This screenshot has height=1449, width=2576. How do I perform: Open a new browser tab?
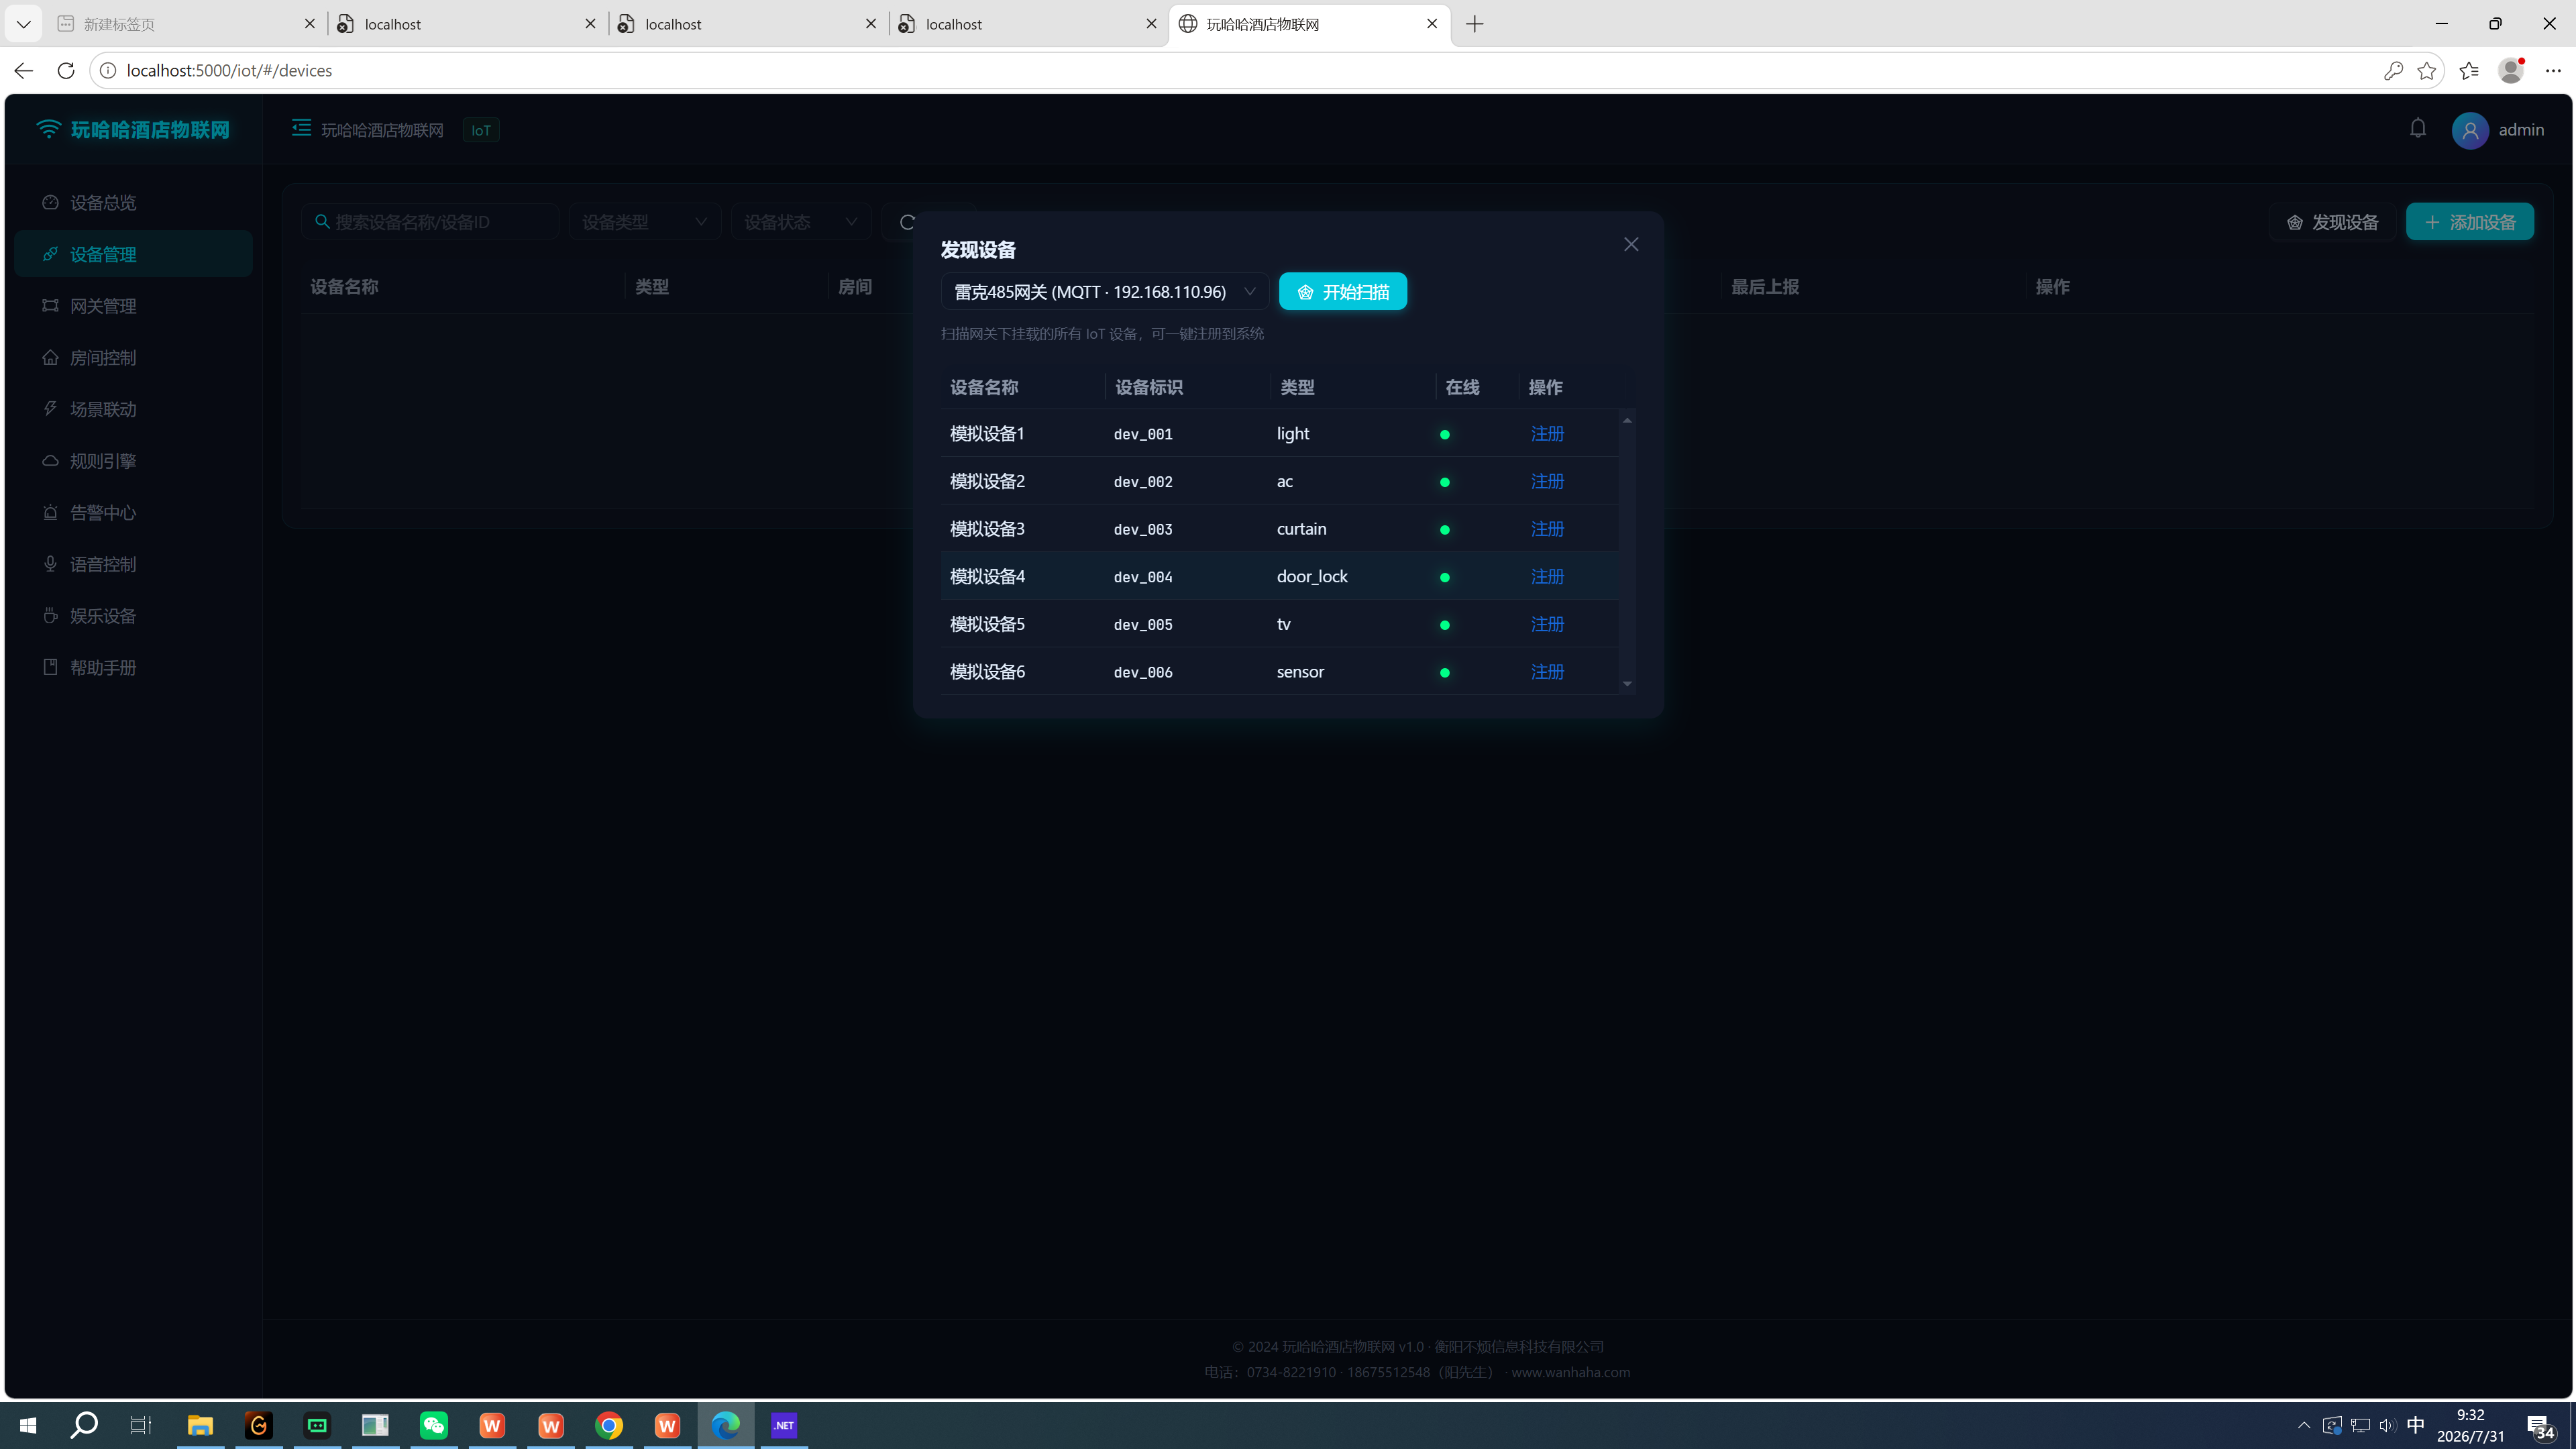pos(1475,24)
